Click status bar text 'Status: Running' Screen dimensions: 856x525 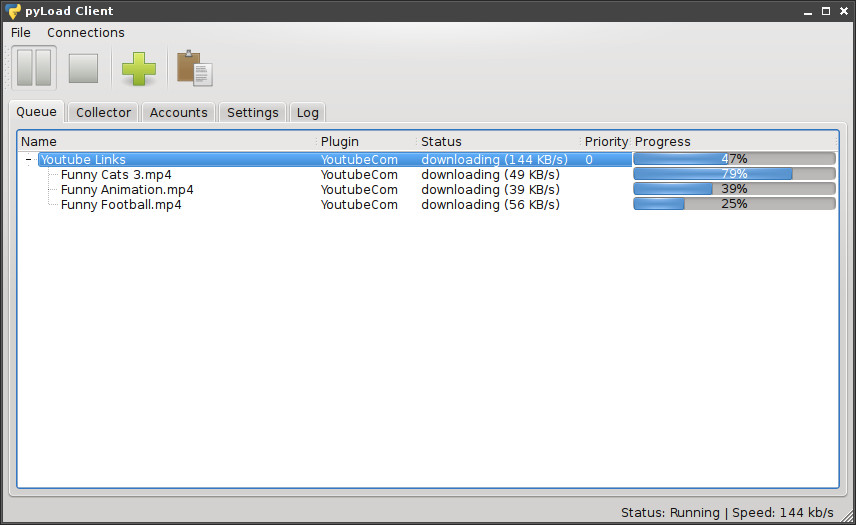(x=670, y=512)
